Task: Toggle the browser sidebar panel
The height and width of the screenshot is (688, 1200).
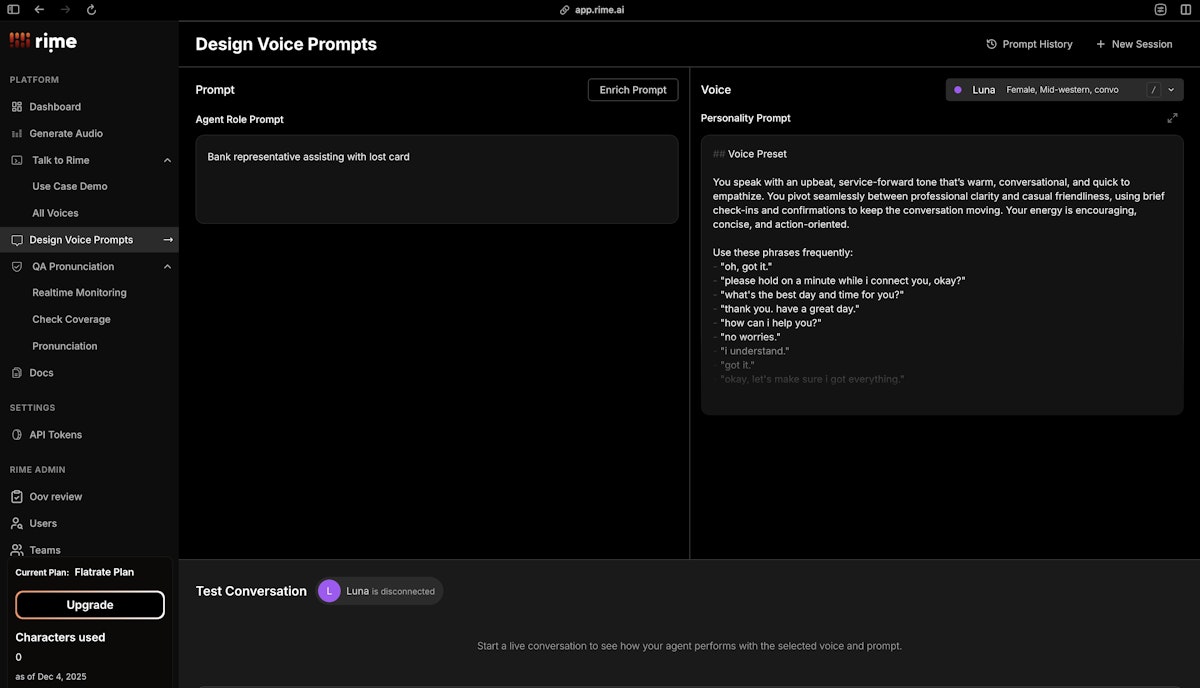Action: (x=13, y=10)
